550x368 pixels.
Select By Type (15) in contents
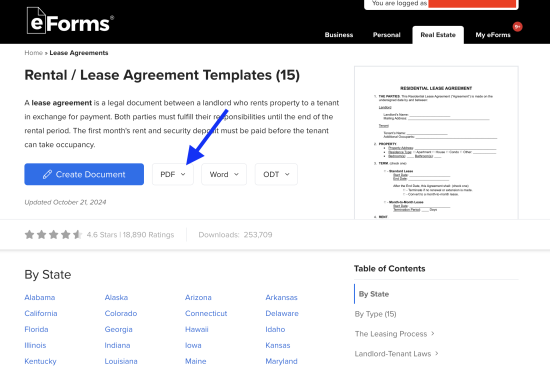[375, 314]
